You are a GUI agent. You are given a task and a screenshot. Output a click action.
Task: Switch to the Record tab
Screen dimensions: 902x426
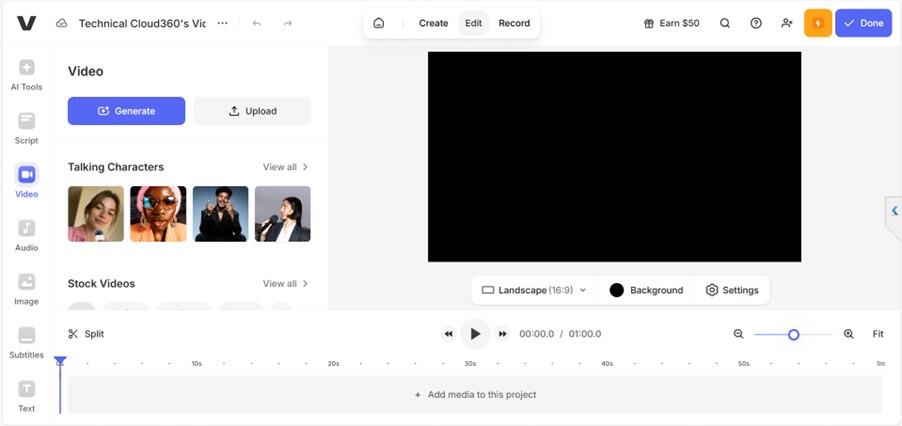click(x=514, y=24)
